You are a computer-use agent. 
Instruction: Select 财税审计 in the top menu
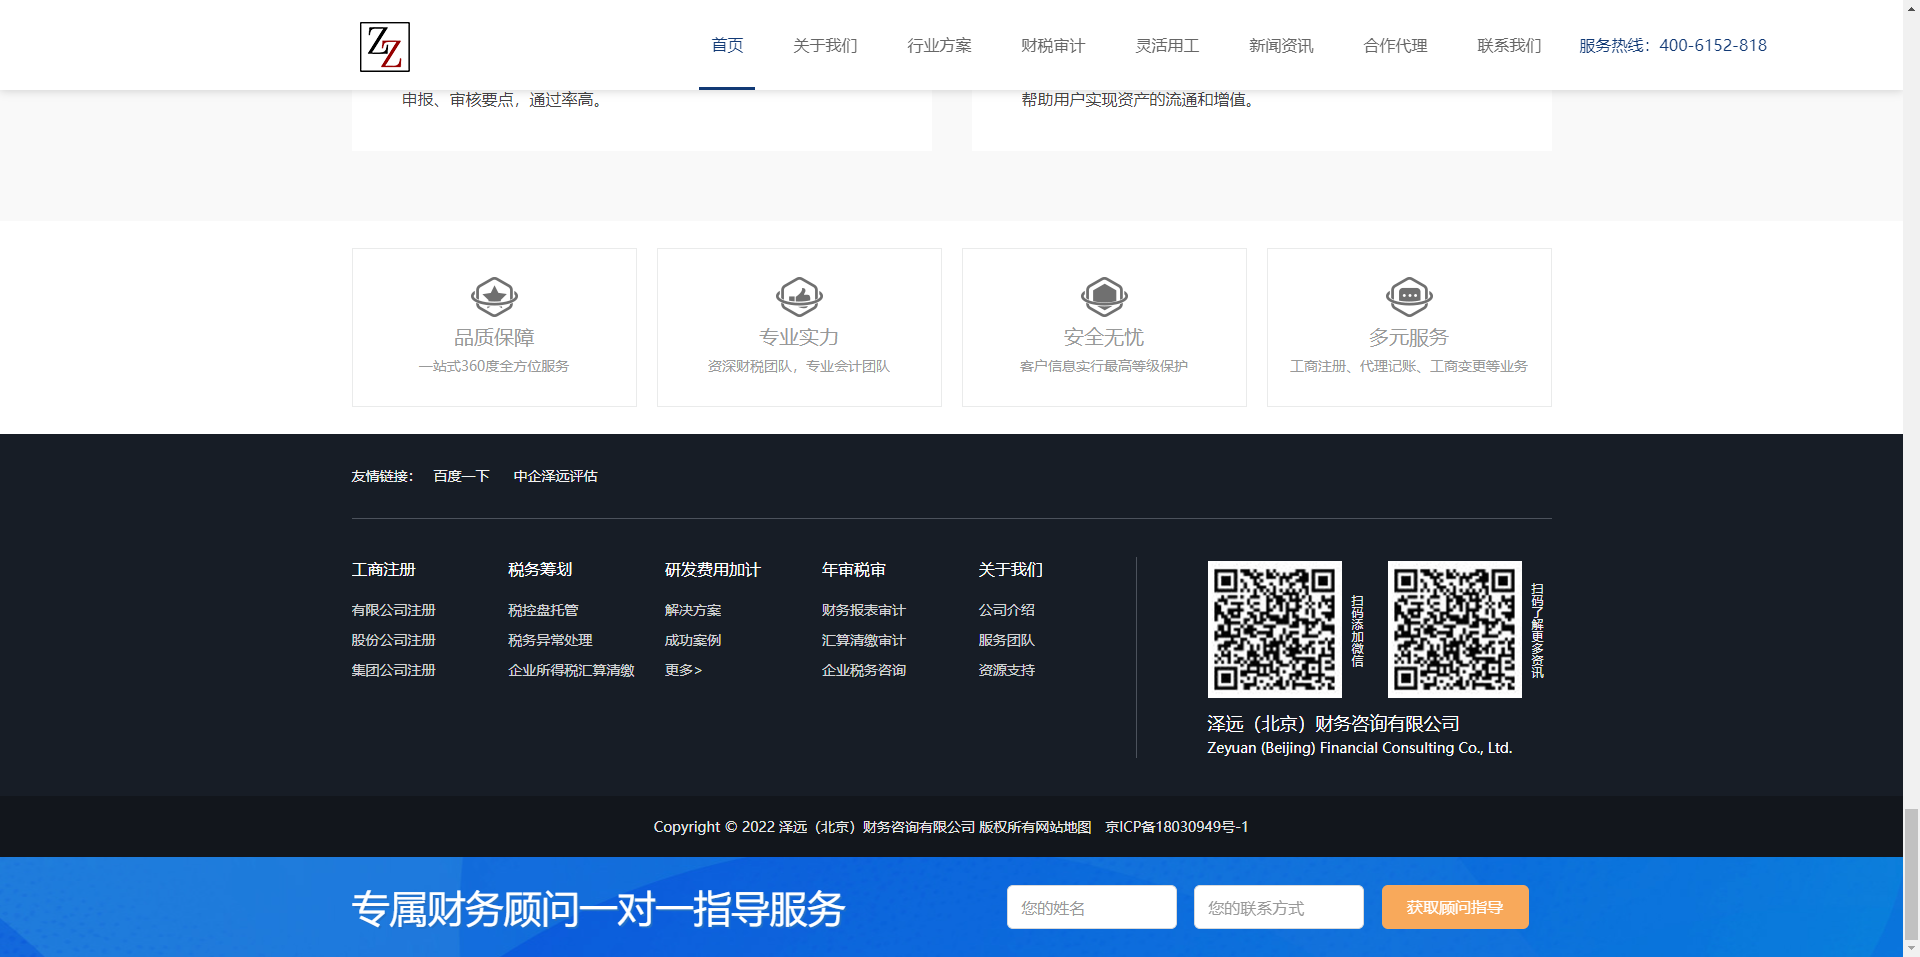coord(1053,45)
